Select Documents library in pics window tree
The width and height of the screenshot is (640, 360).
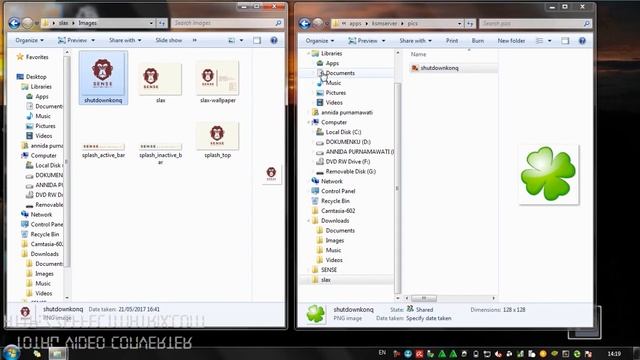click(336, 73)
